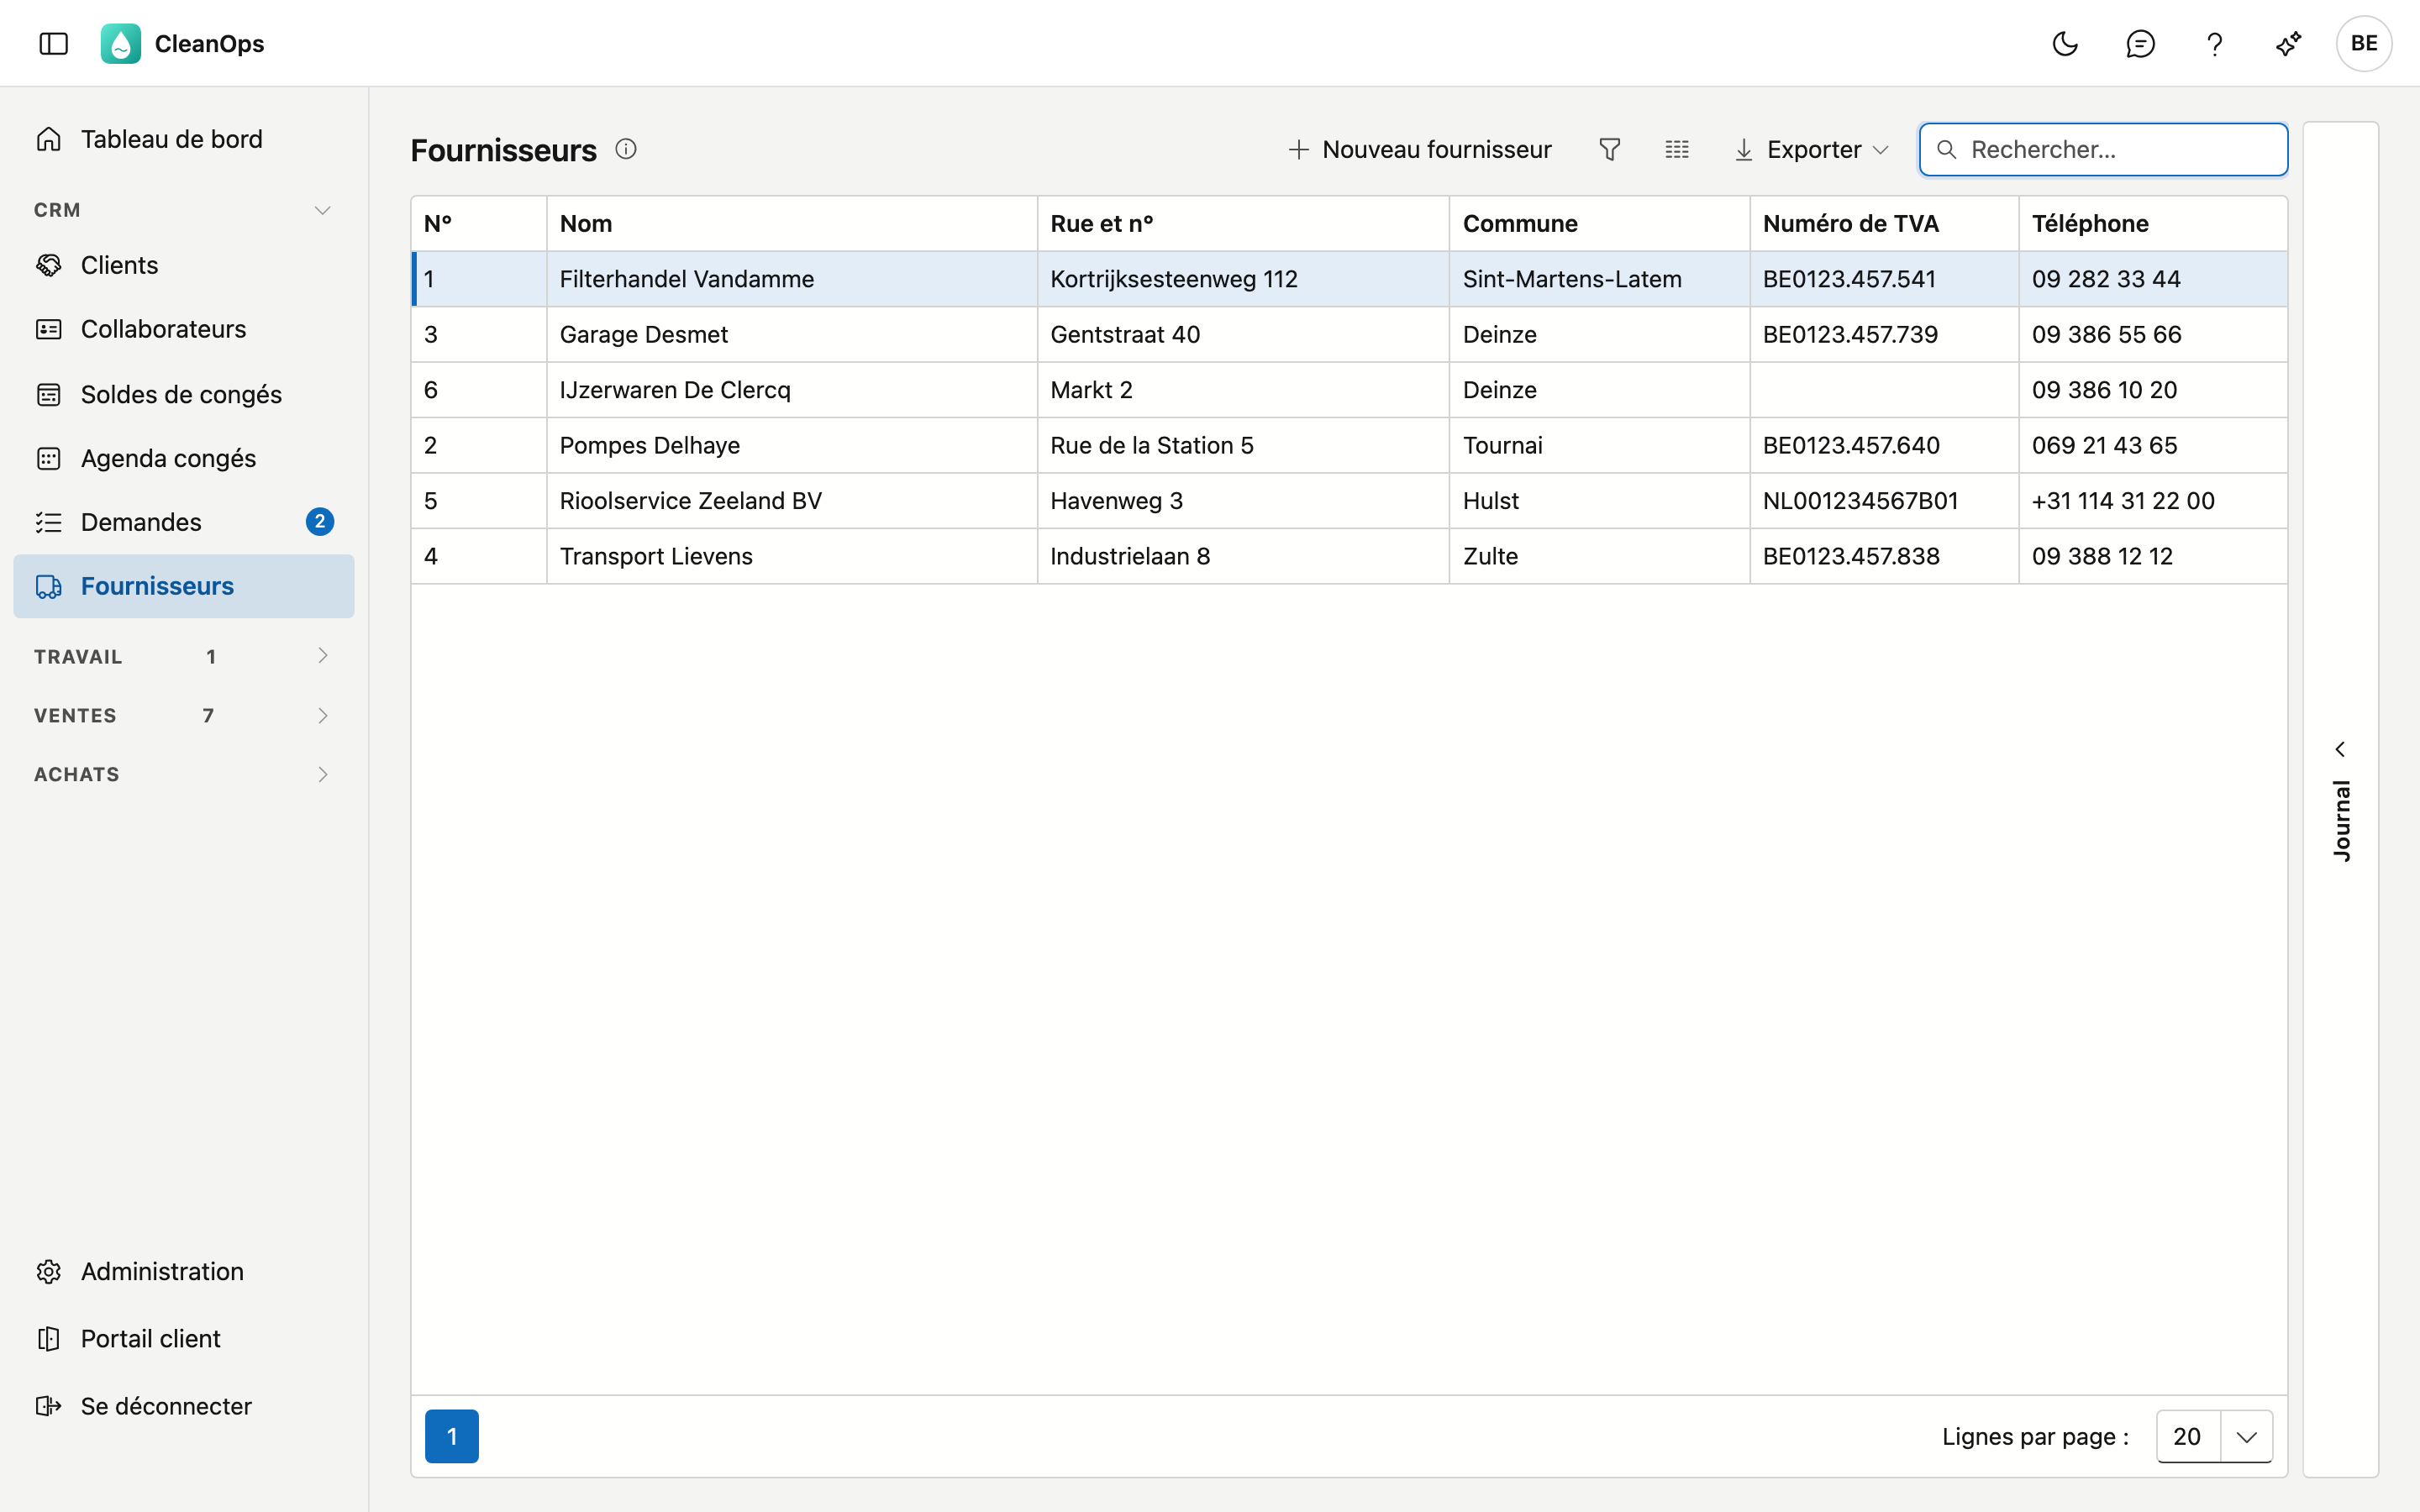Toggle the sidebar panel icon
This screenshot has height=1512, width=2420.
pyautogui.click(x=53, y=43)
